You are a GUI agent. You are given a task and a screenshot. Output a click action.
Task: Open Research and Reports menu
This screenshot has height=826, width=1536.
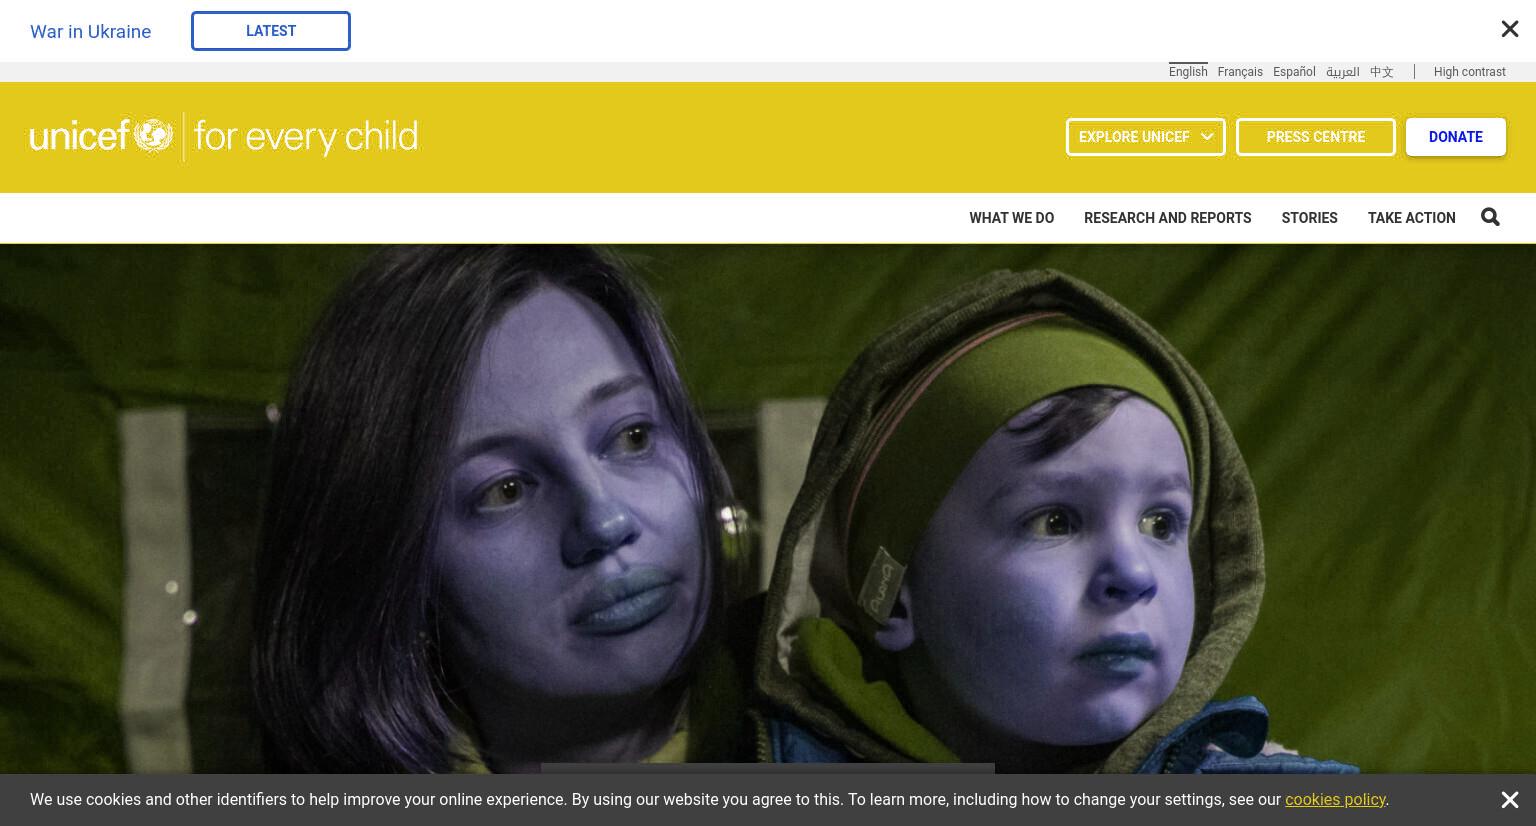(1167, 218)
